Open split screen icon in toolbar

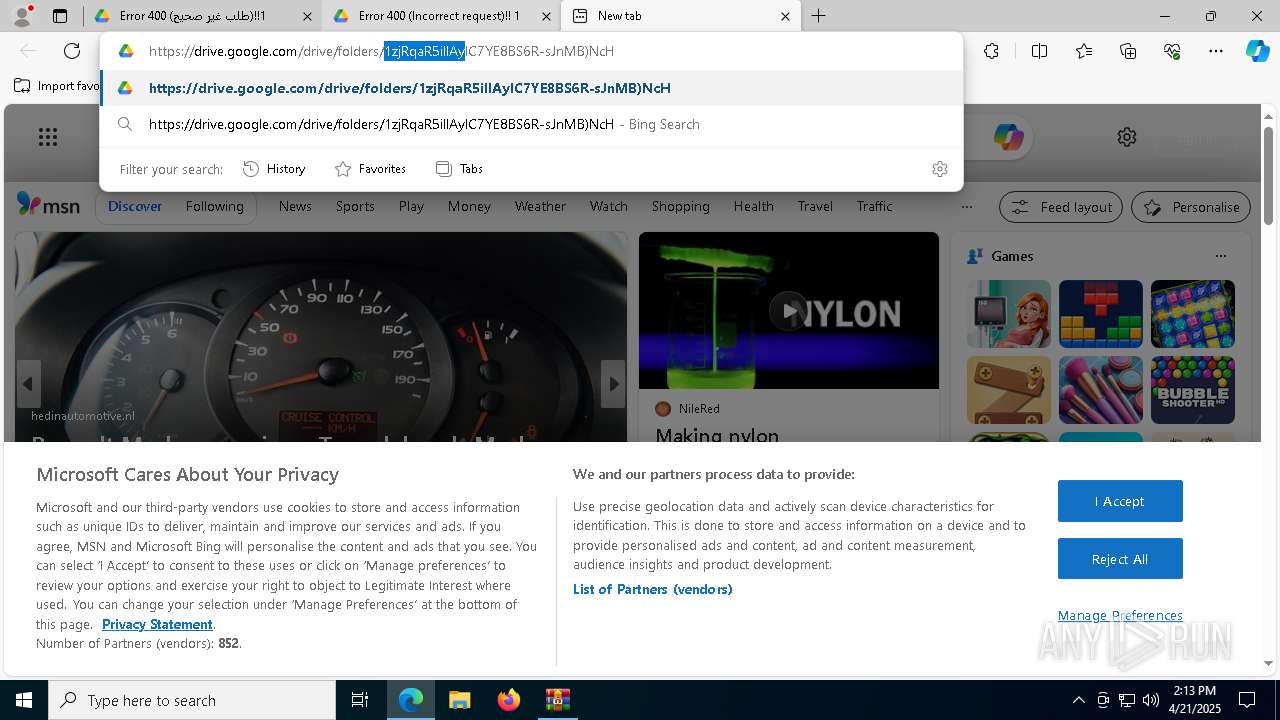(x=1039, y=51)
